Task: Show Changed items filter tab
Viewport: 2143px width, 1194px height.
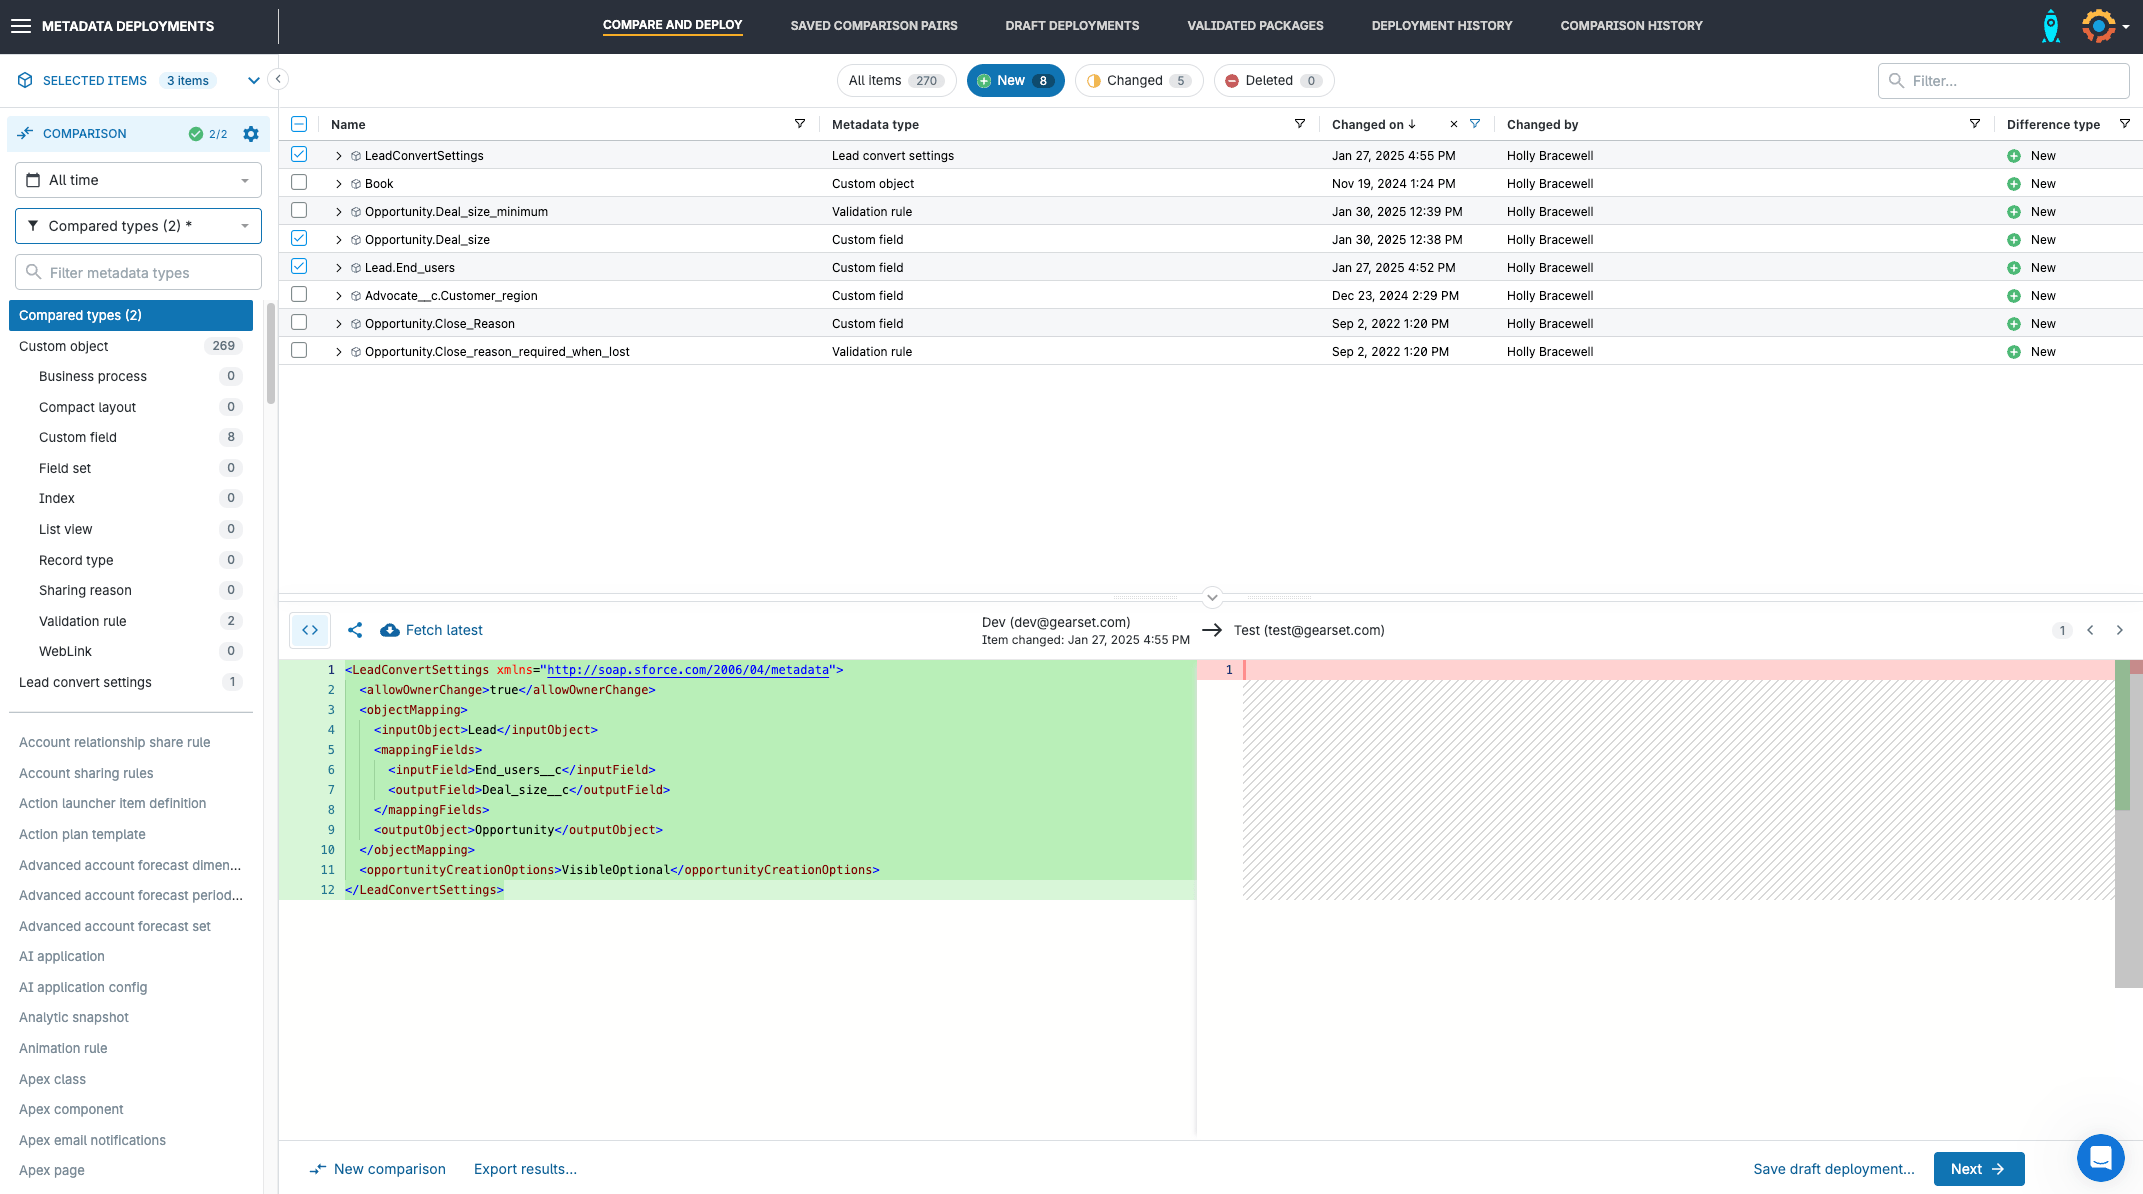Action: (x=1138, y=81)
